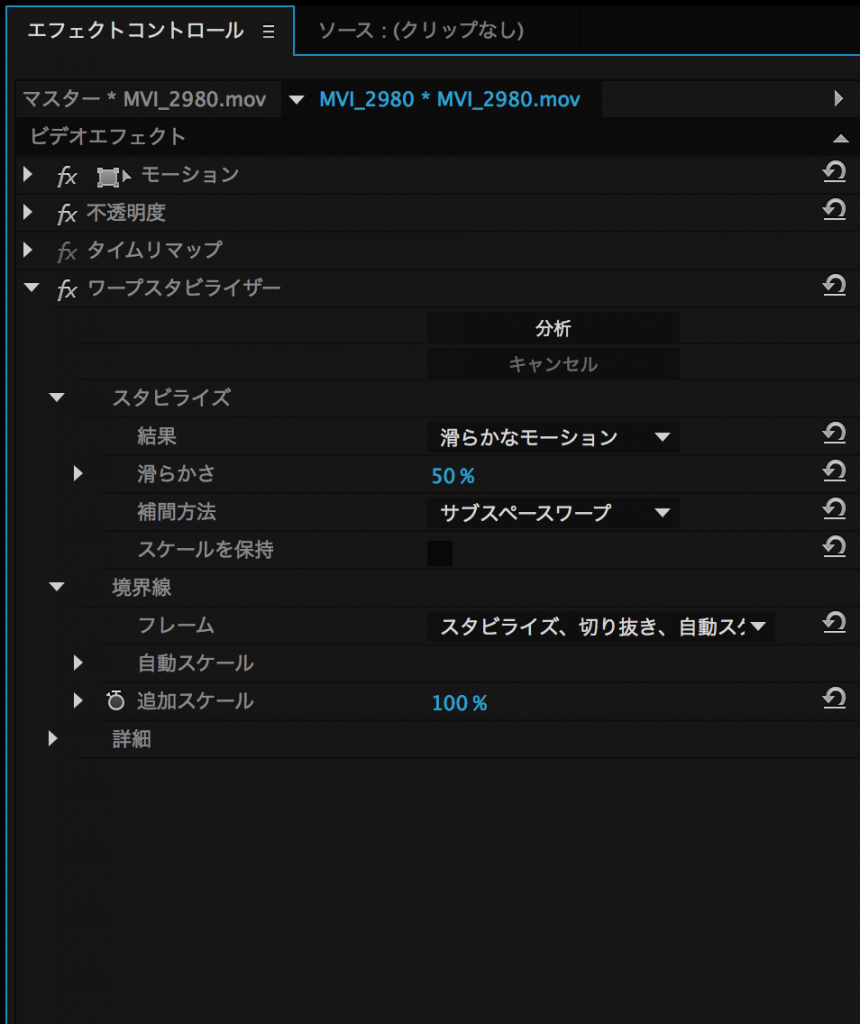Disable the fx toggle for 不透明度
Screen dimensions: 860x1024
click(67, 214)
